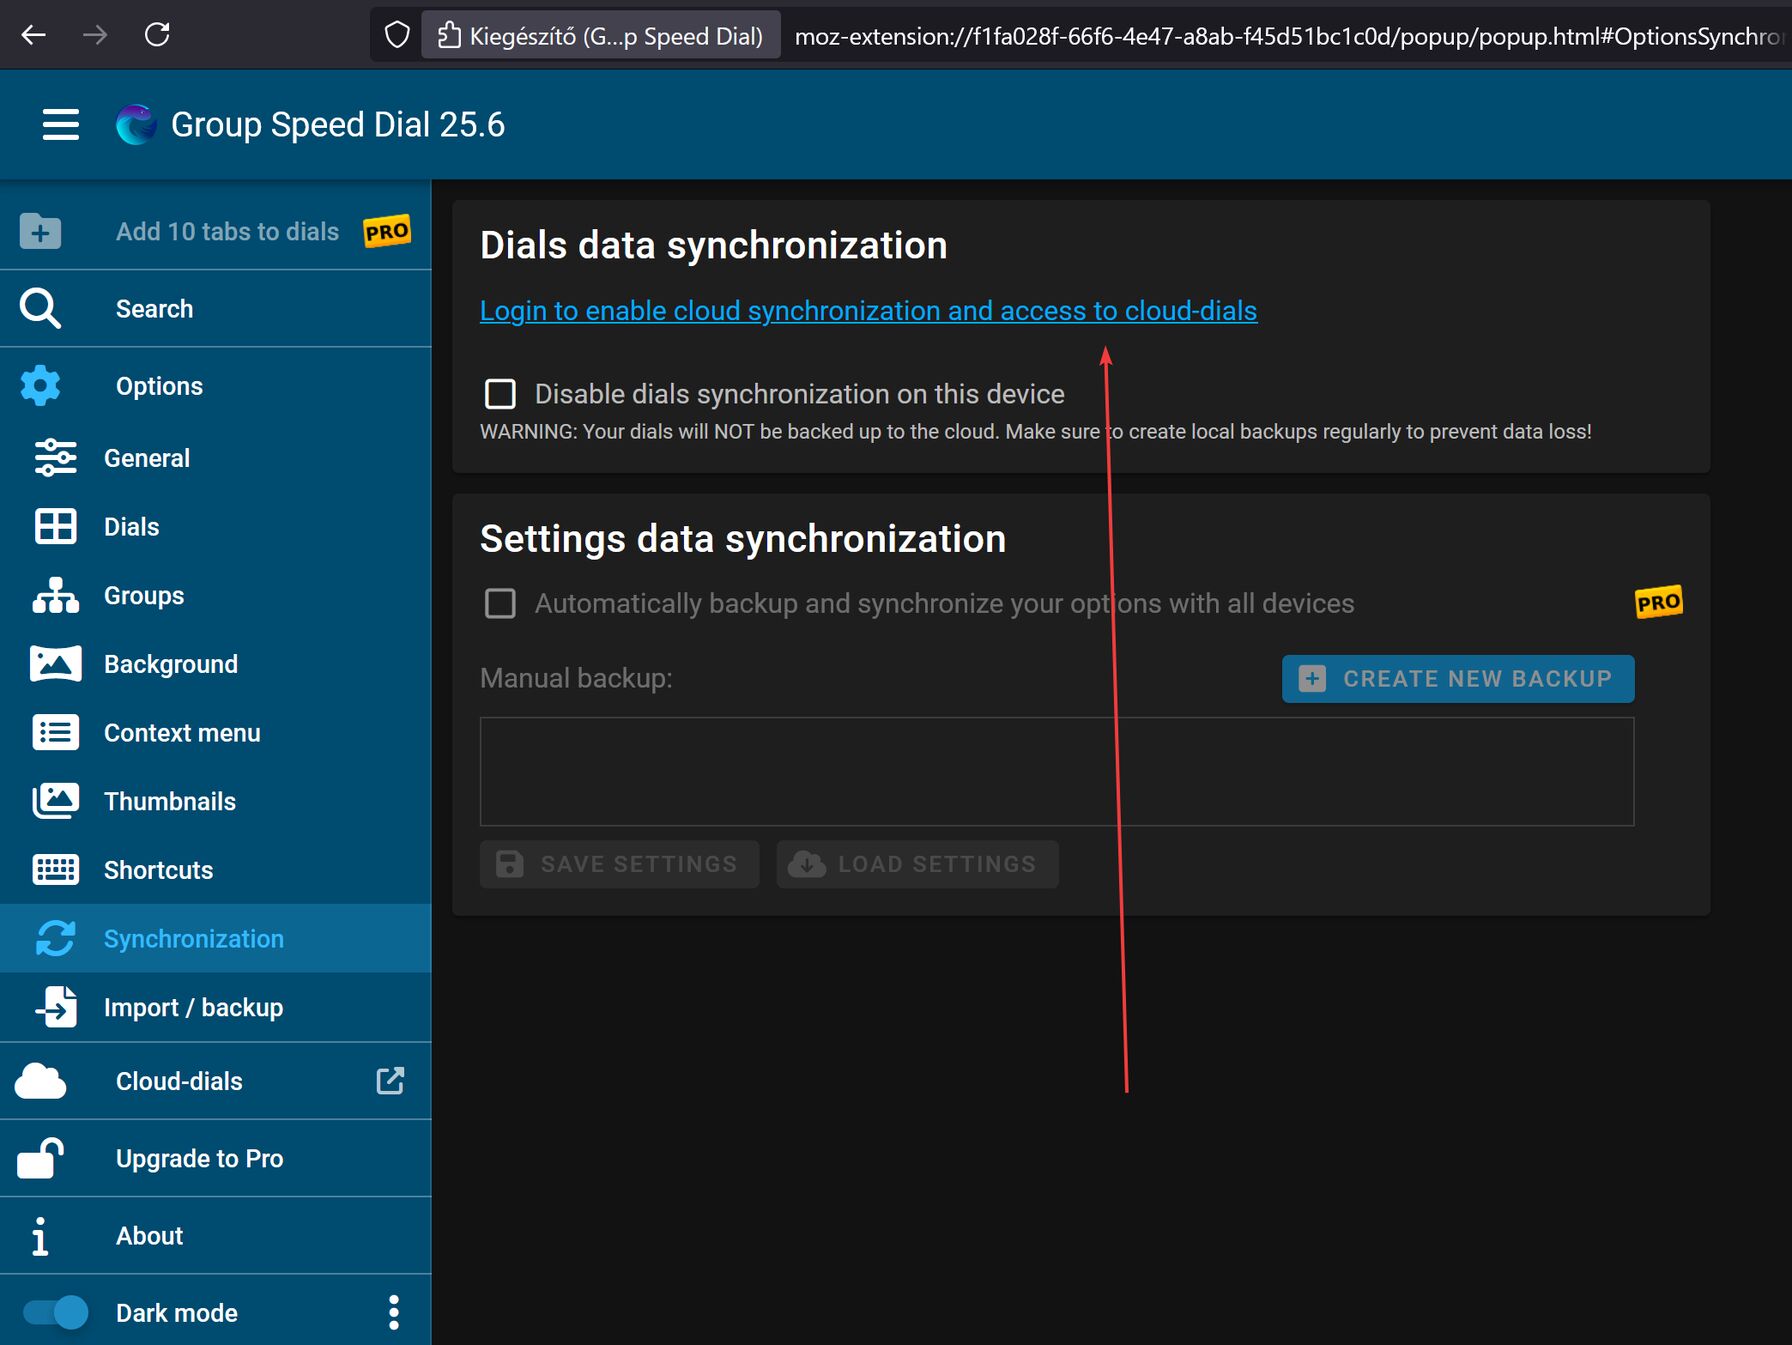1792x1345 pixels.
Task: Open the Background options page
Action: coord(215,664)
